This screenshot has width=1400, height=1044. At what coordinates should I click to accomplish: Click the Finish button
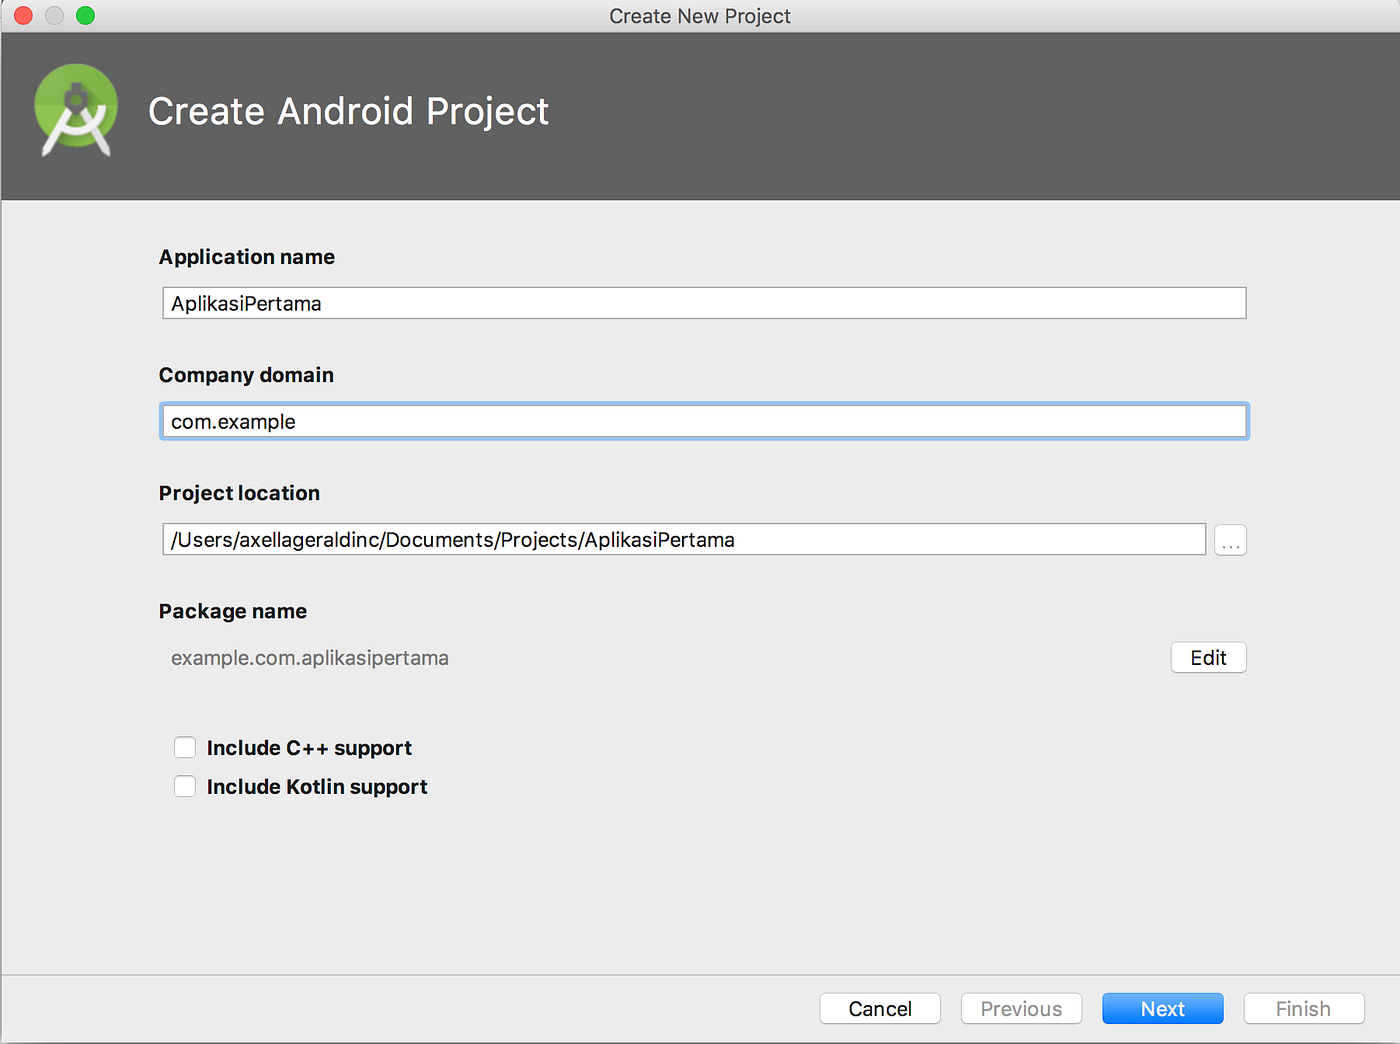point(1303,1008)
